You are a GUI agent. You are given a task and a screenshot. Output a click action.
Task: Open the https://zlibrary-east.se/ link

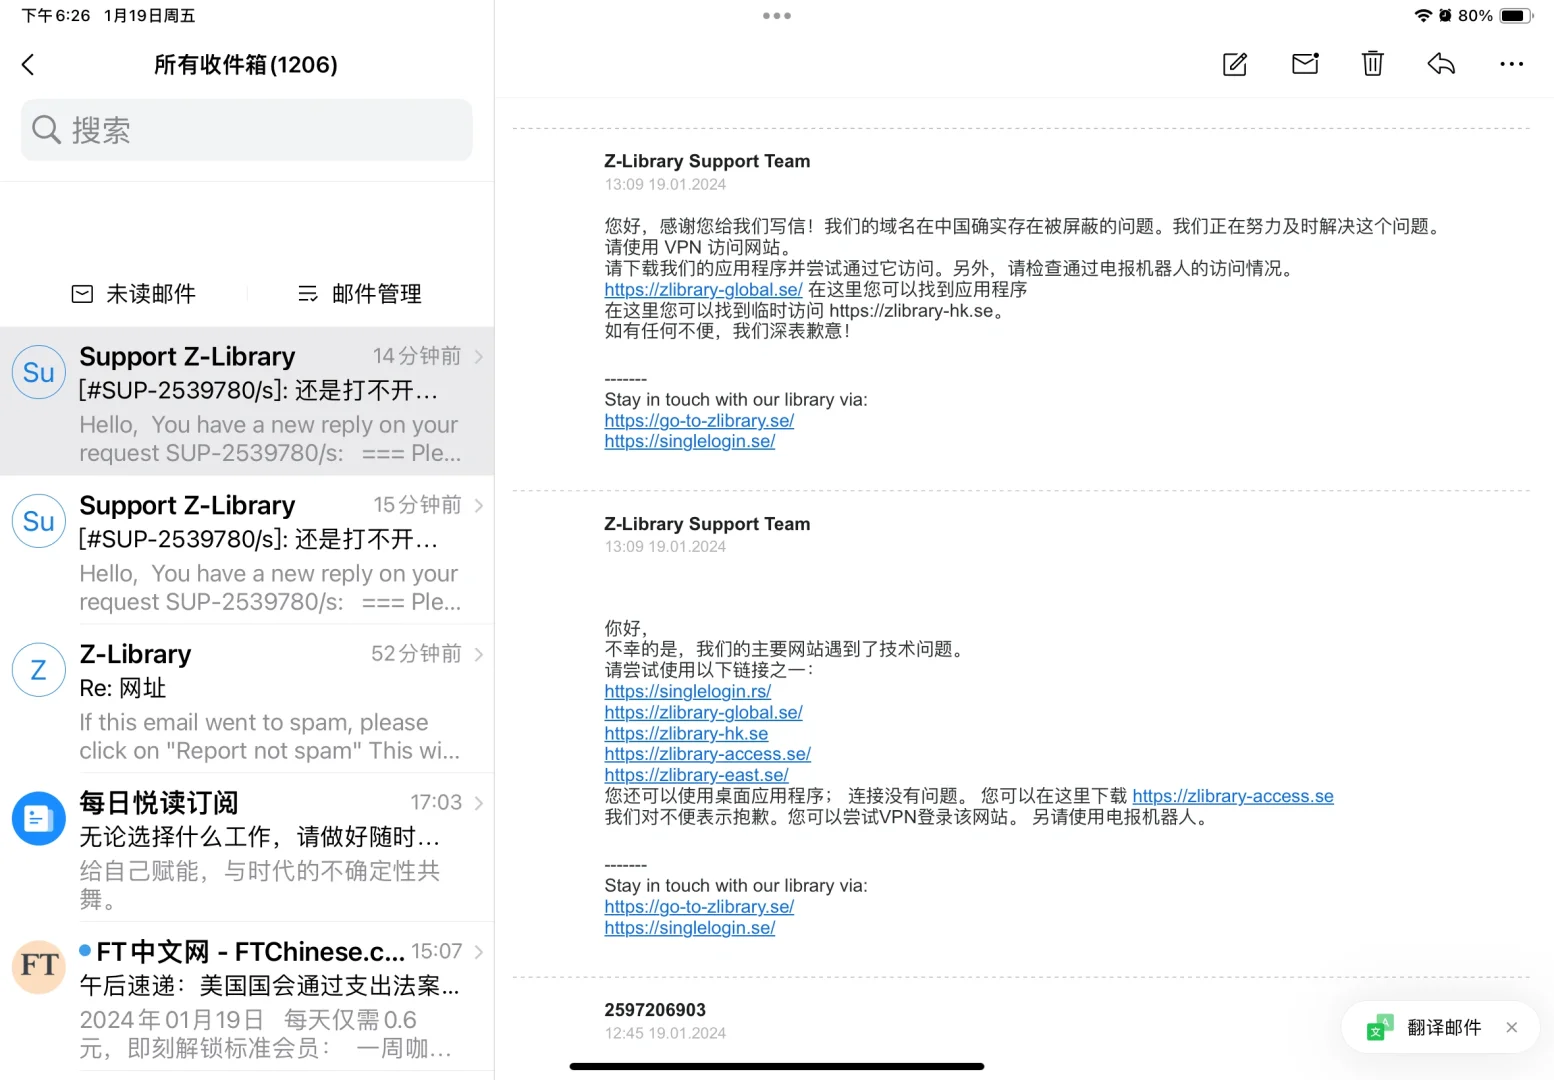[x=696, y=775]
